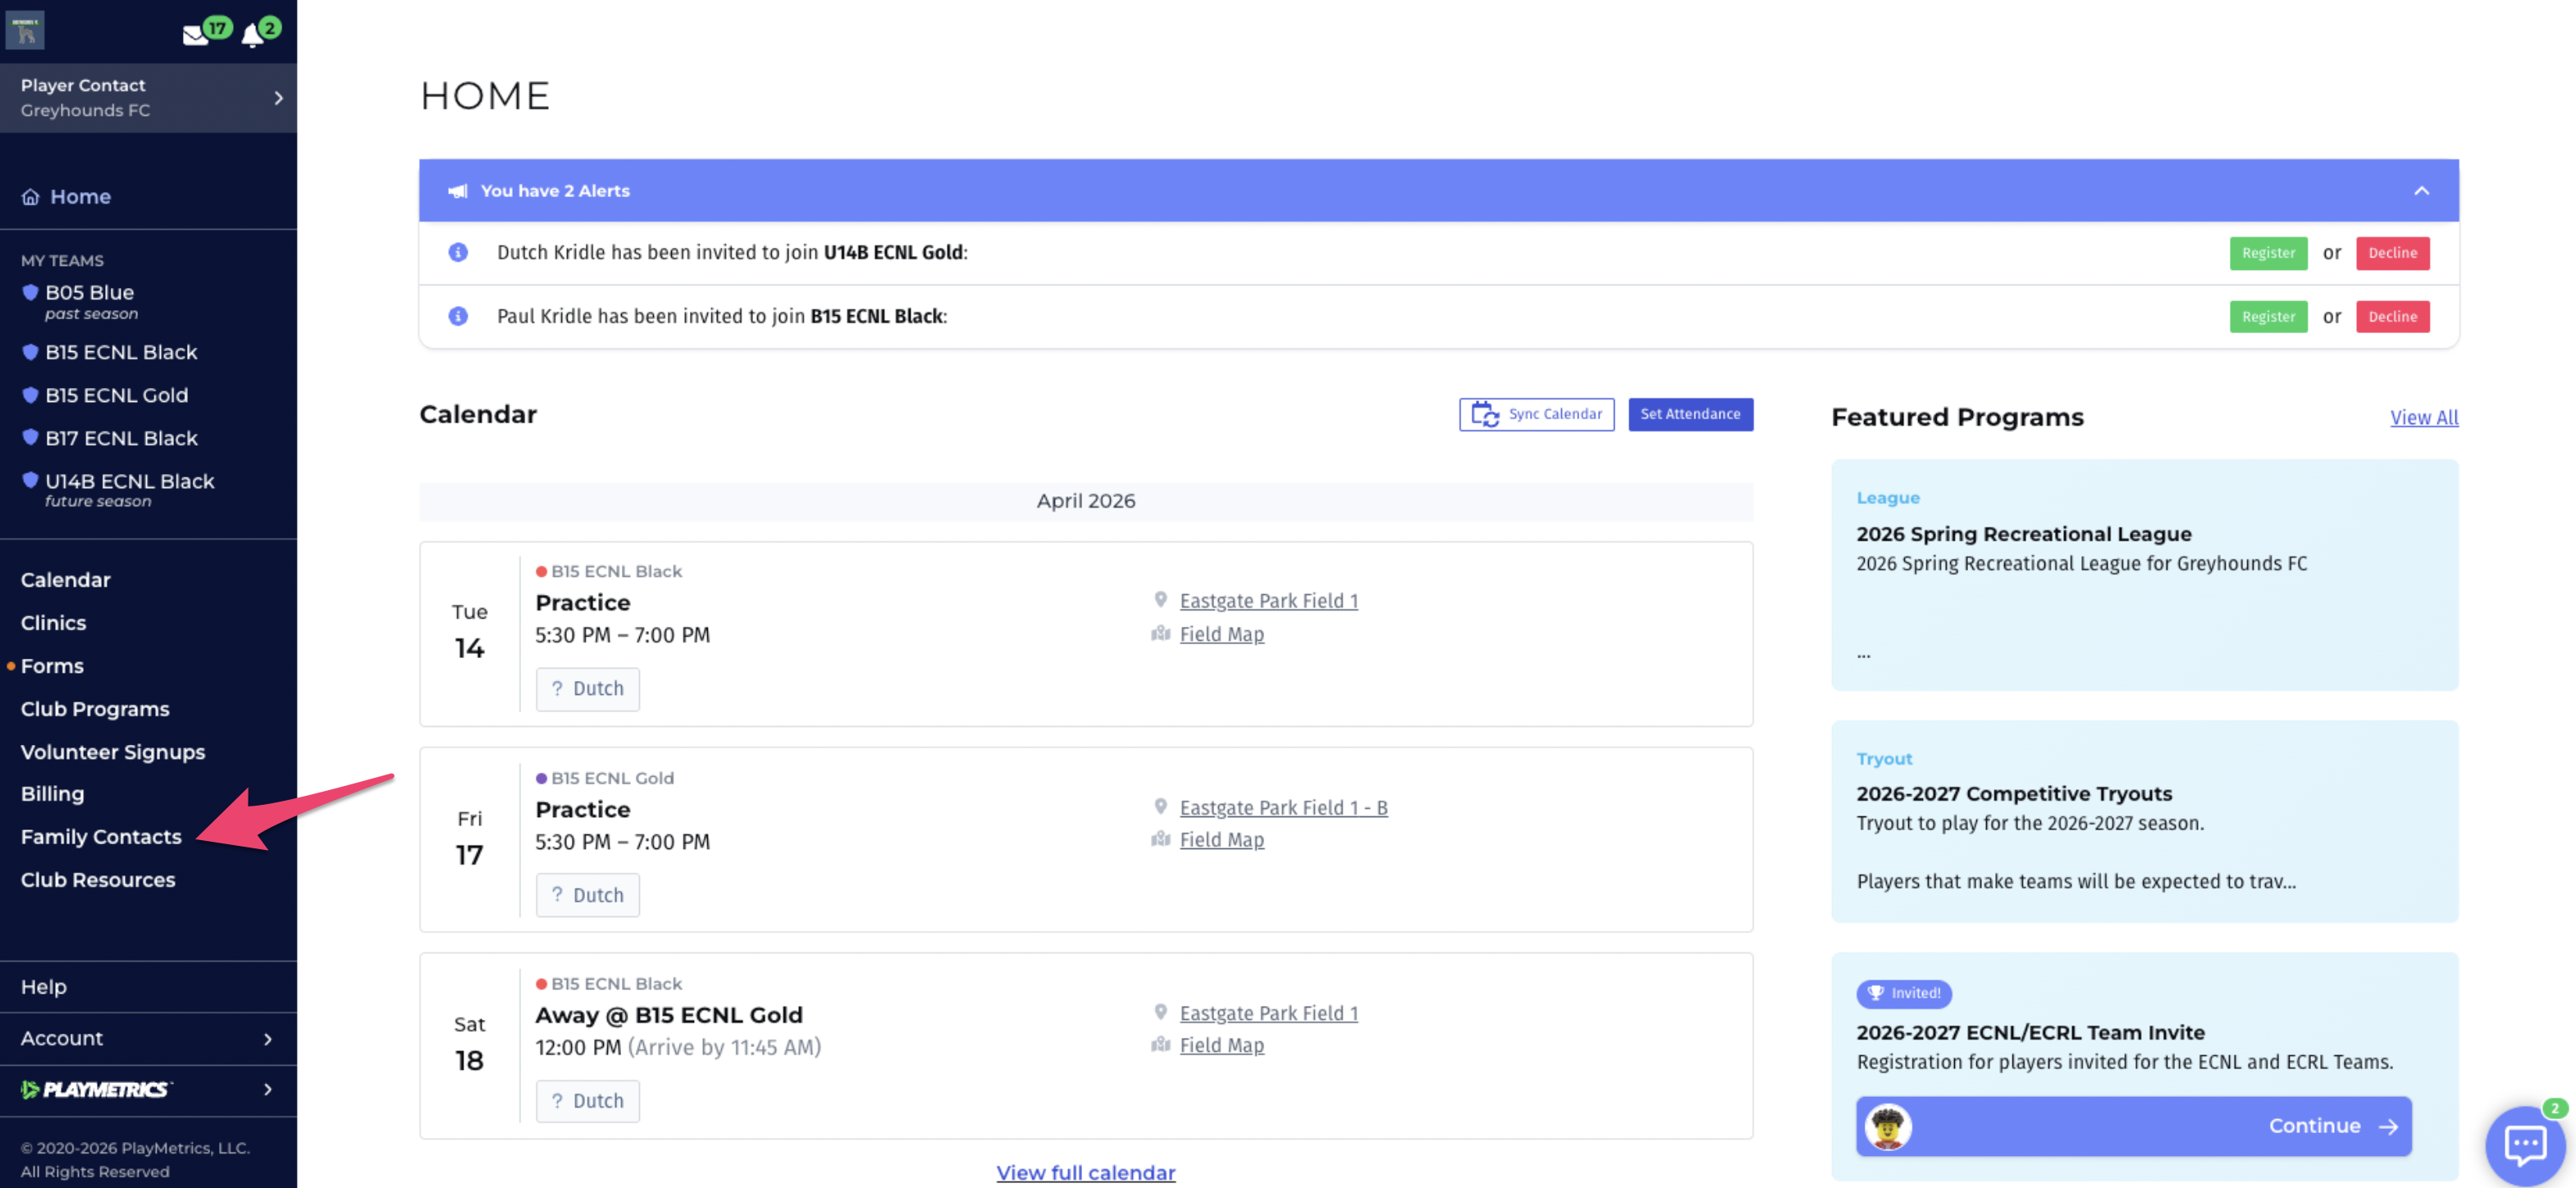
Task: Set Dutch attendance for Saturday away game
Action: (587, 1101)
